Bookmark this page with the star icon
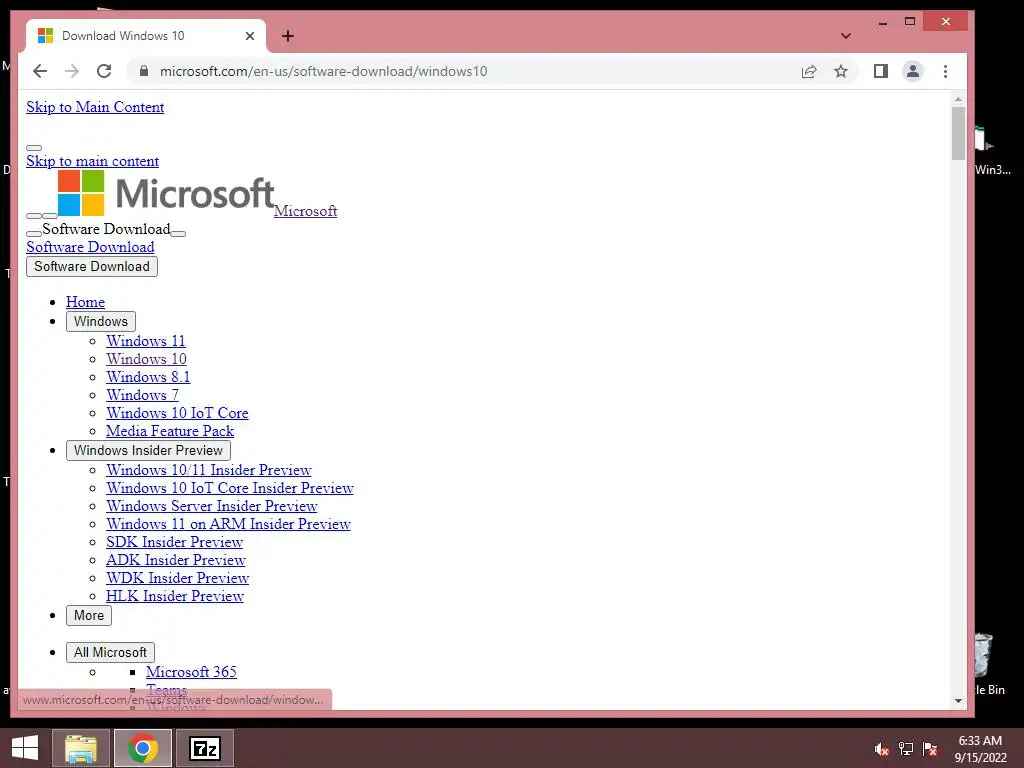The width and height of the screenshot is (1024, 768). point(840,71)
